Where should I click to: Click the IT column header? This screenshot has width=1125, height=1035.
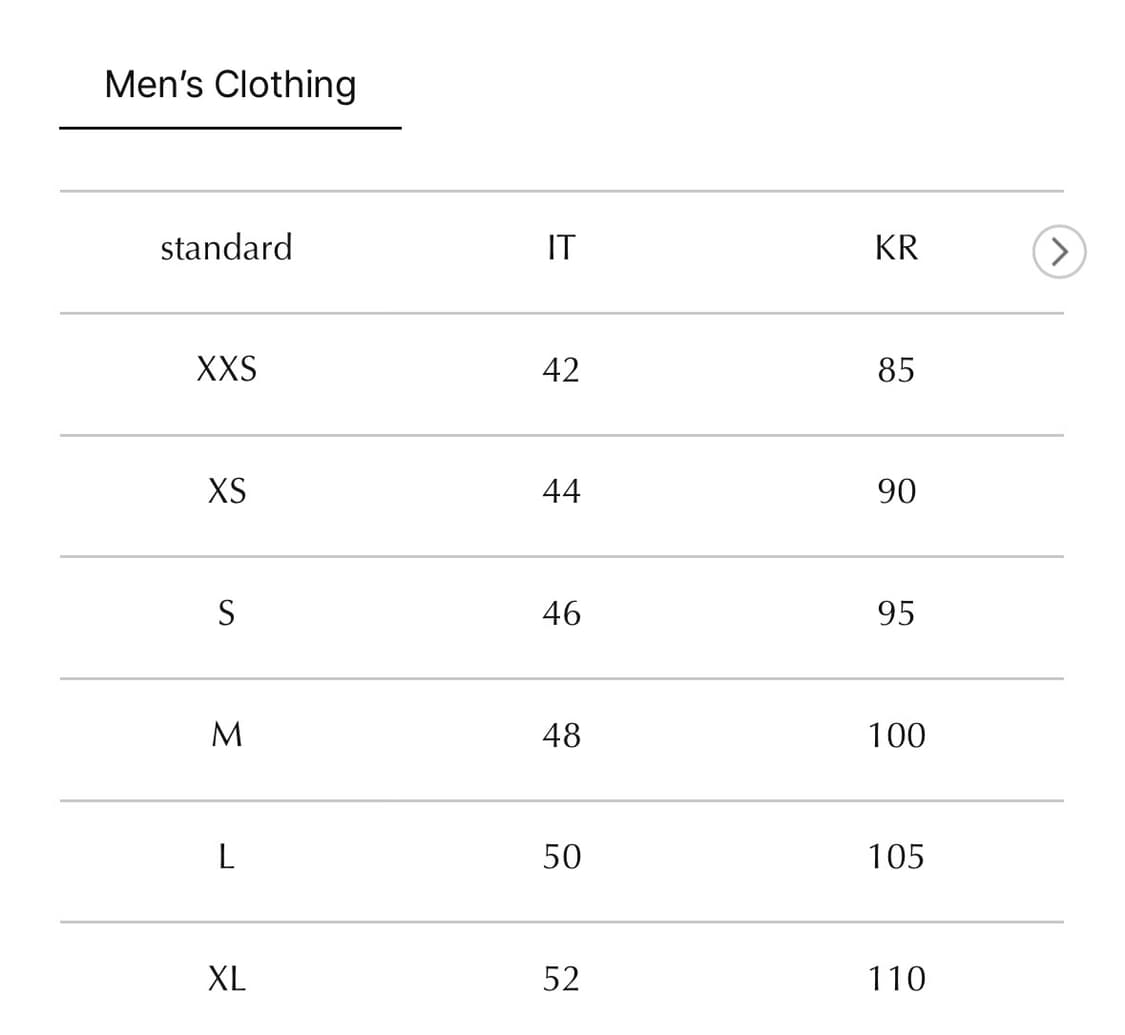click(x=561, y=248)
